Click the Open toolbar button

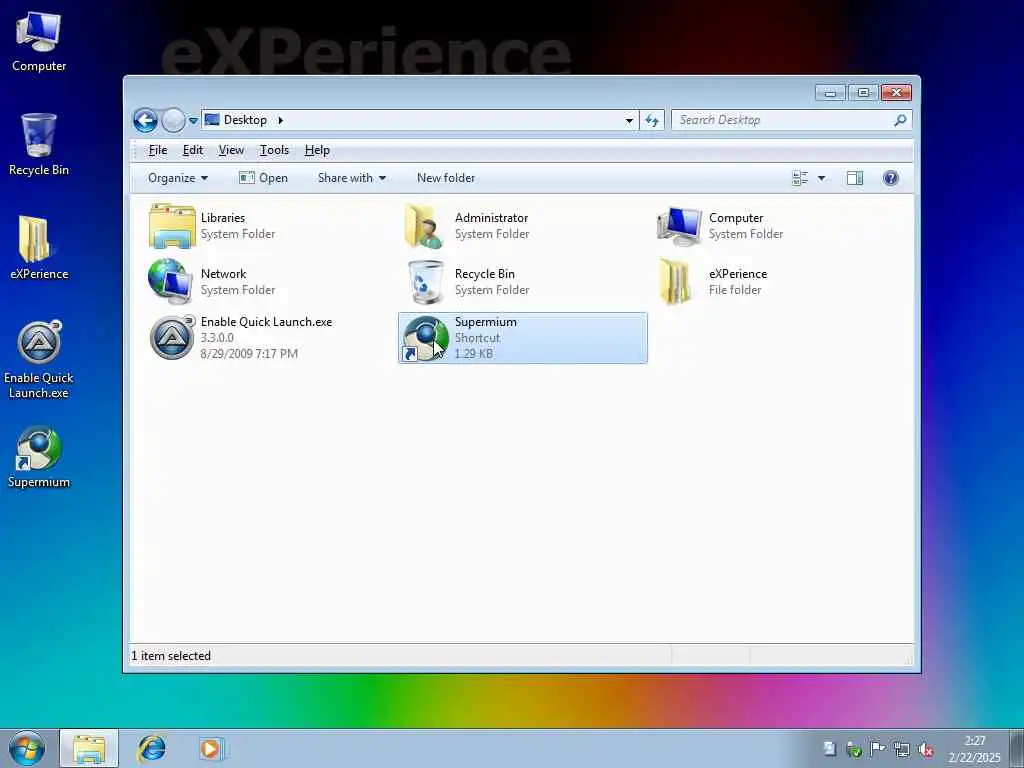click(x=263, y=178)
